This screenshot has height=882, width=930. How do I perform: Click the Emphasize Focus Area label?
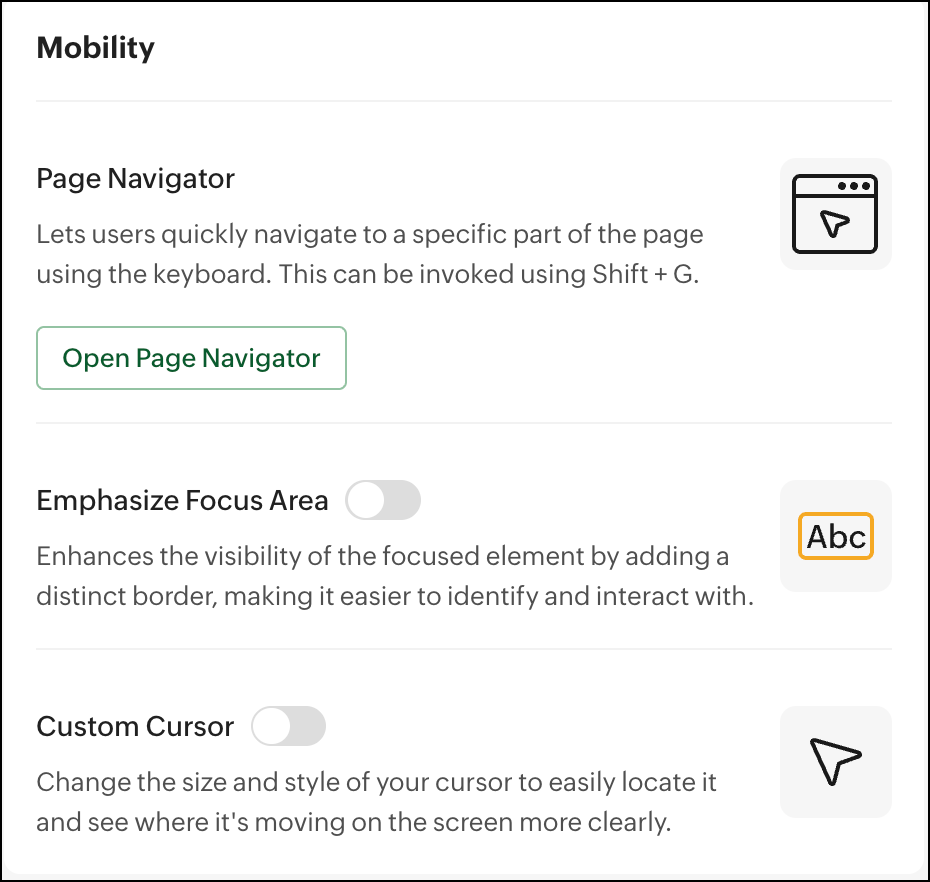click(x=182, y=501)
